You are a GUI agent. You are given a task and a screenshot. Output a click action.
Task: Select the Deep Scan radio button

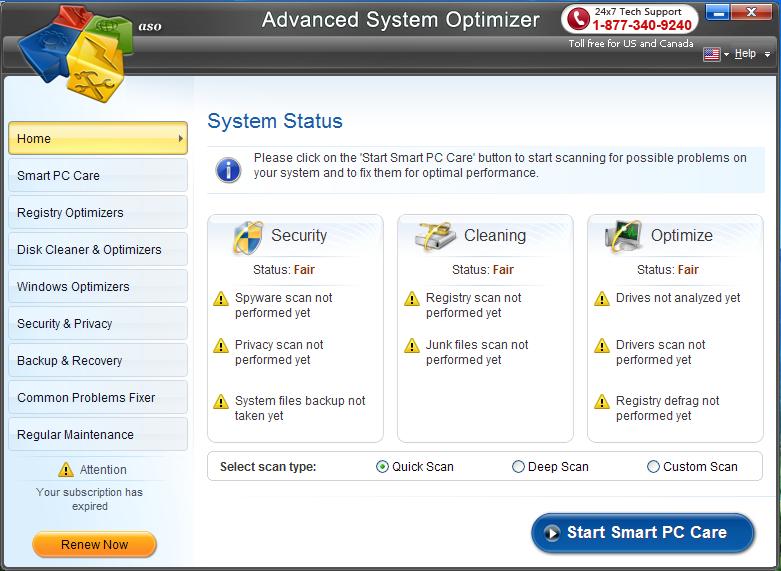[x=518, y=467]
